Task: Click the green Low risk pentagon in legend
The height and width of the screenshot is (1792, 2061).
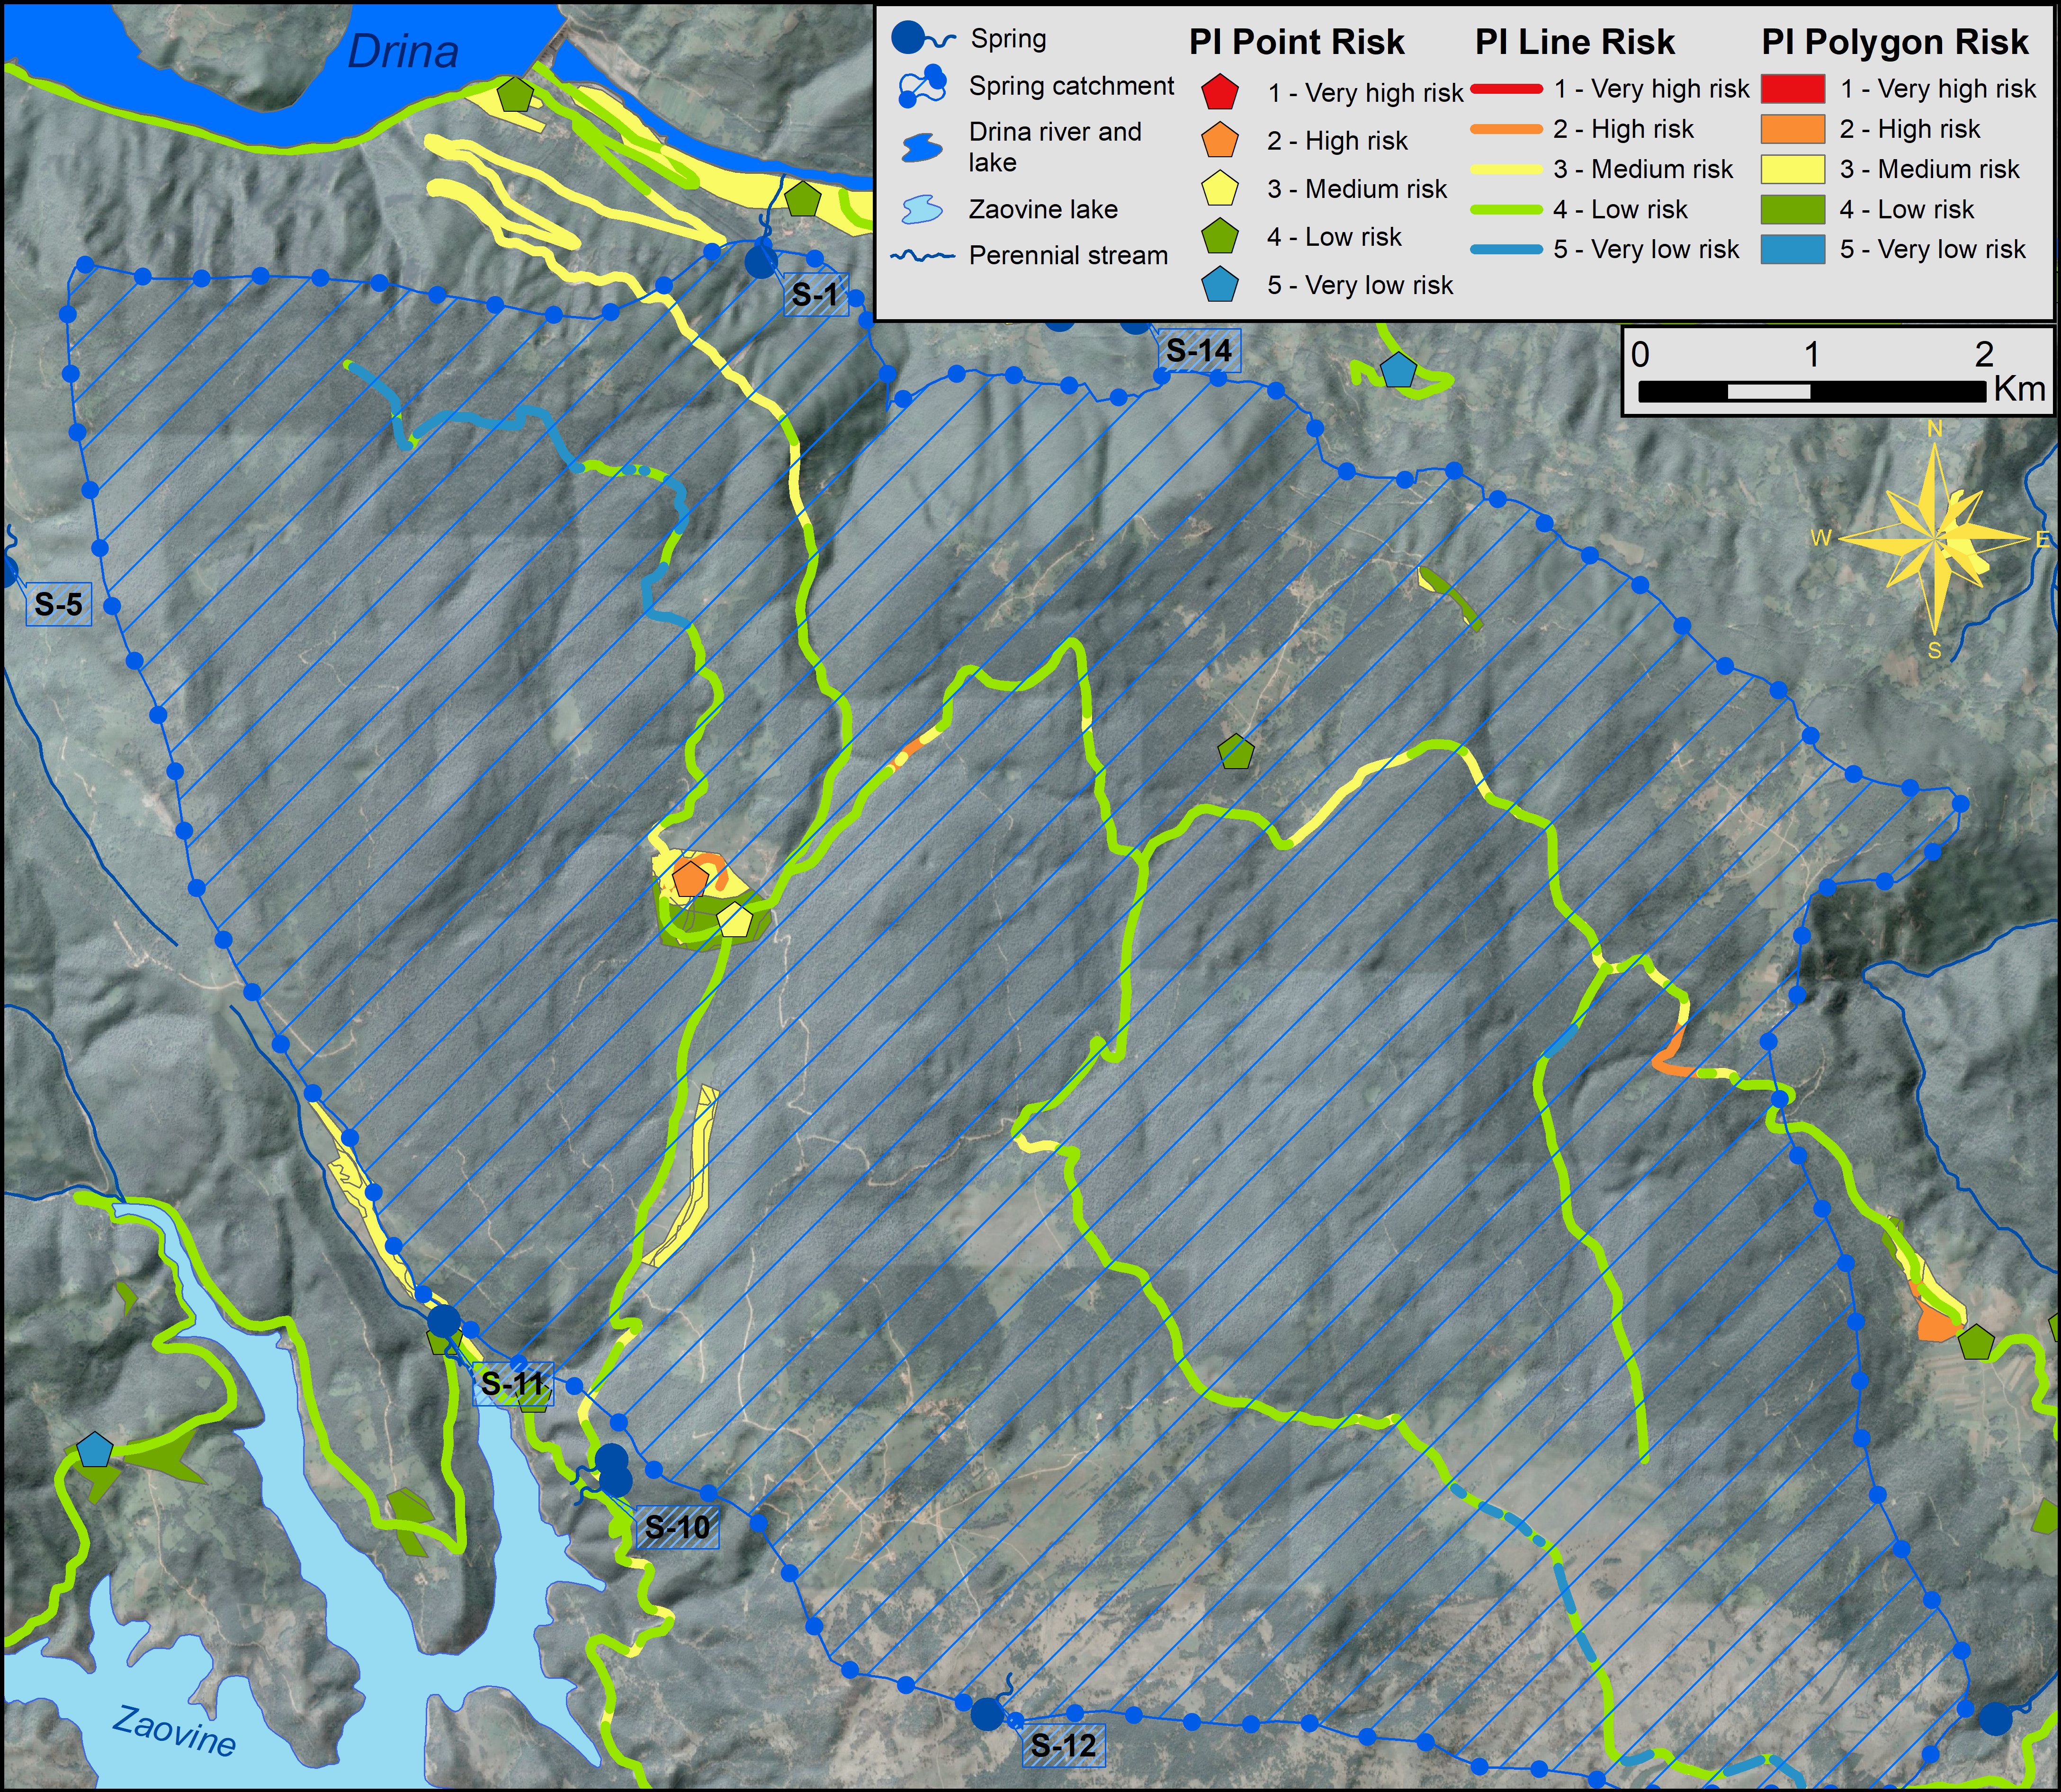Action: pos(1221,237)
